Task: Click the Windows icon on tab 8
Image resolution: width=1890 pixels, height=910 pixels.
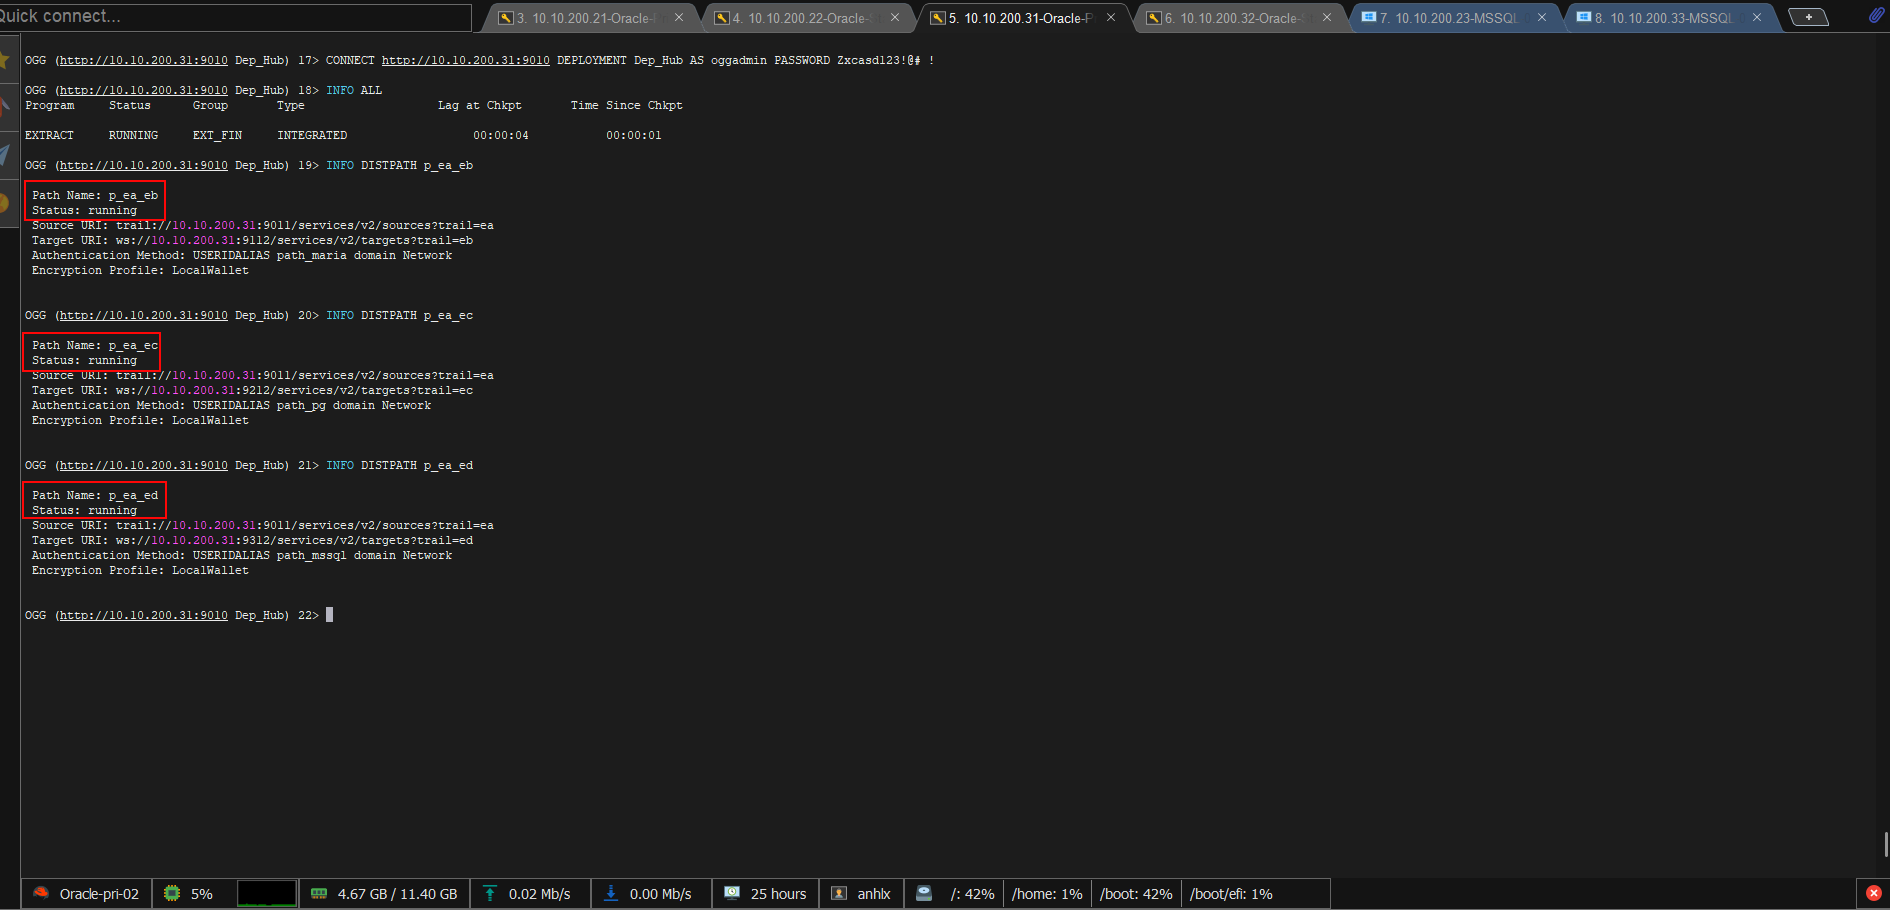Action: click(x=1584, y=17)
